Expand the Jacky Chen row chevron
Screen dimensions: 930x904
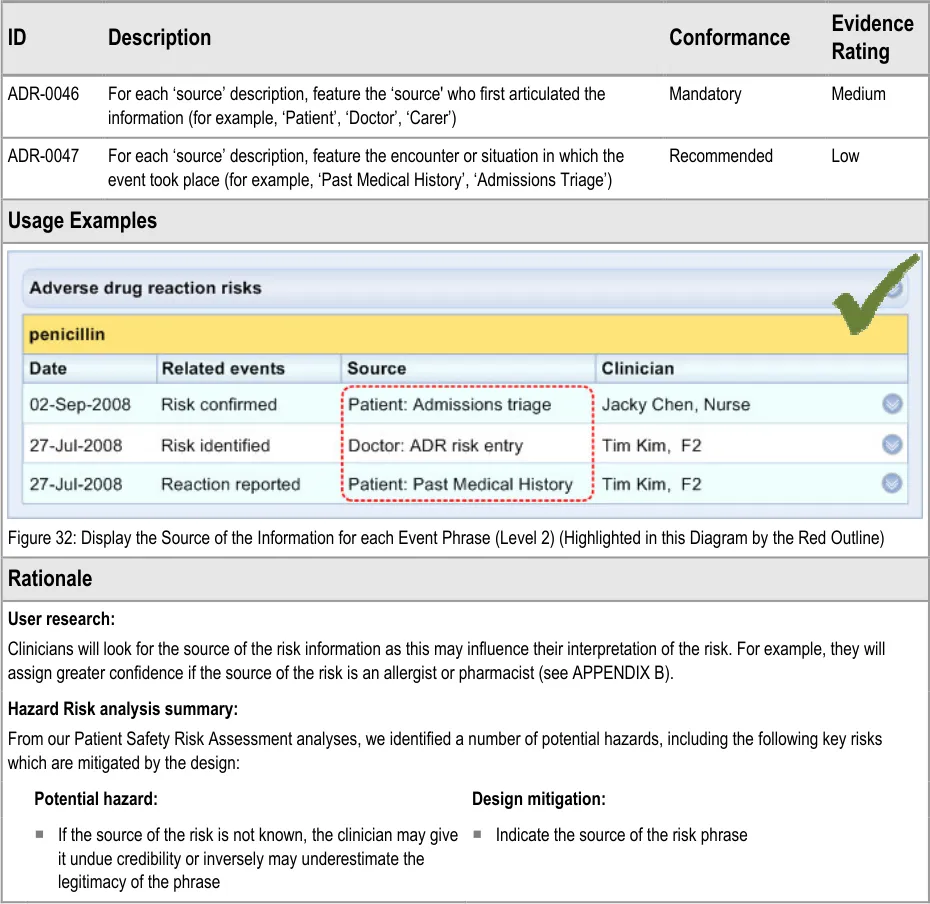pos(892,405)
